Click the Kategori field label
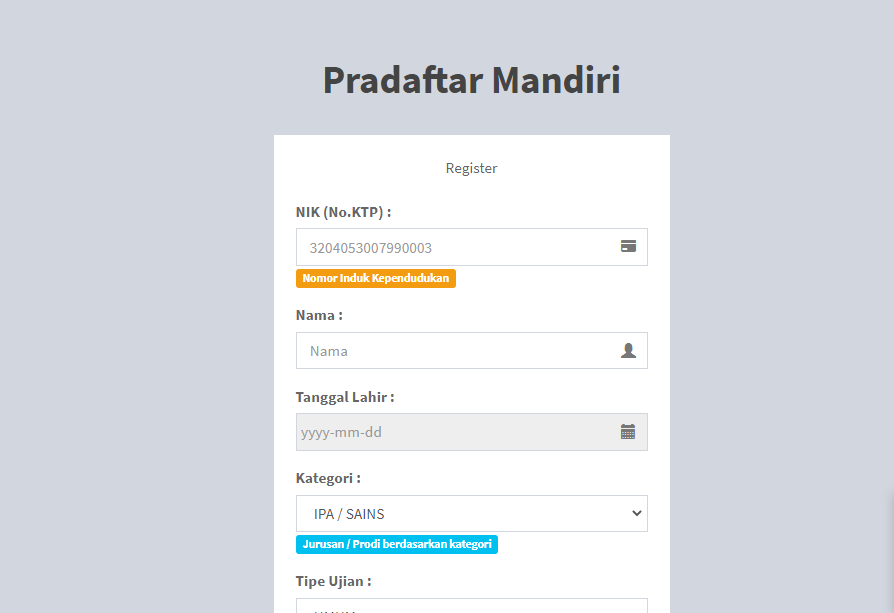The width and height of the screenshot is (894, 613). (328, 478)
